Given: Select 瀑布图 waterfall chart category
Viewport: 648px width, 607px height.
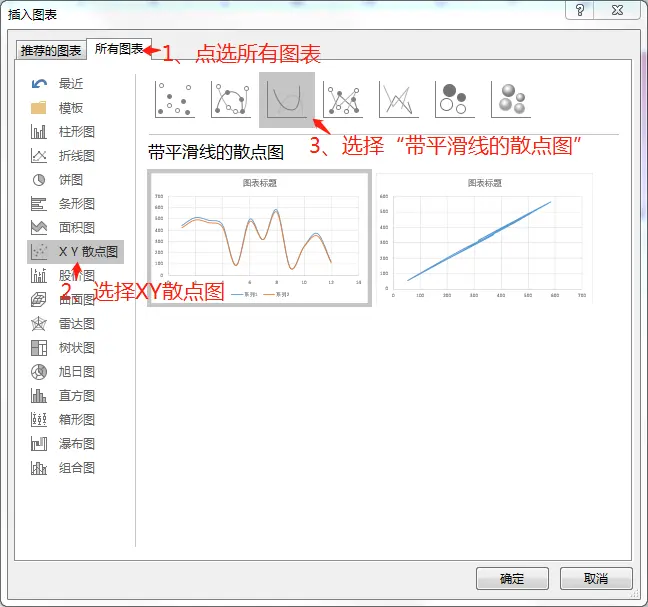Looking at the screenshot, I should pyautogui.click(x=63, y=443).
